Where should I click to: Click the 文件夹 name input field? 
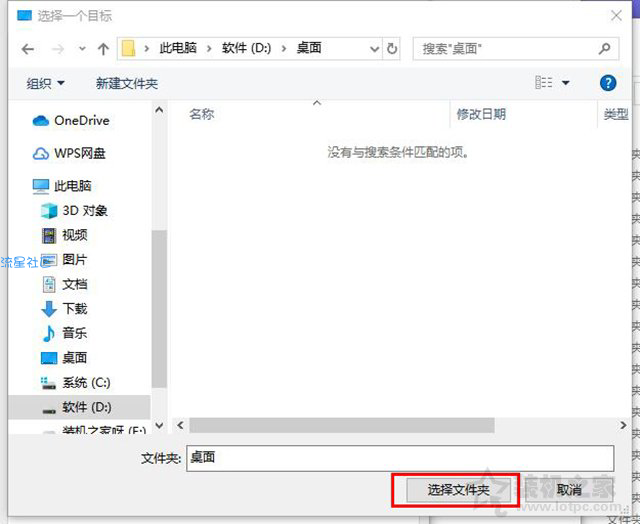click(x=400, y=458)
